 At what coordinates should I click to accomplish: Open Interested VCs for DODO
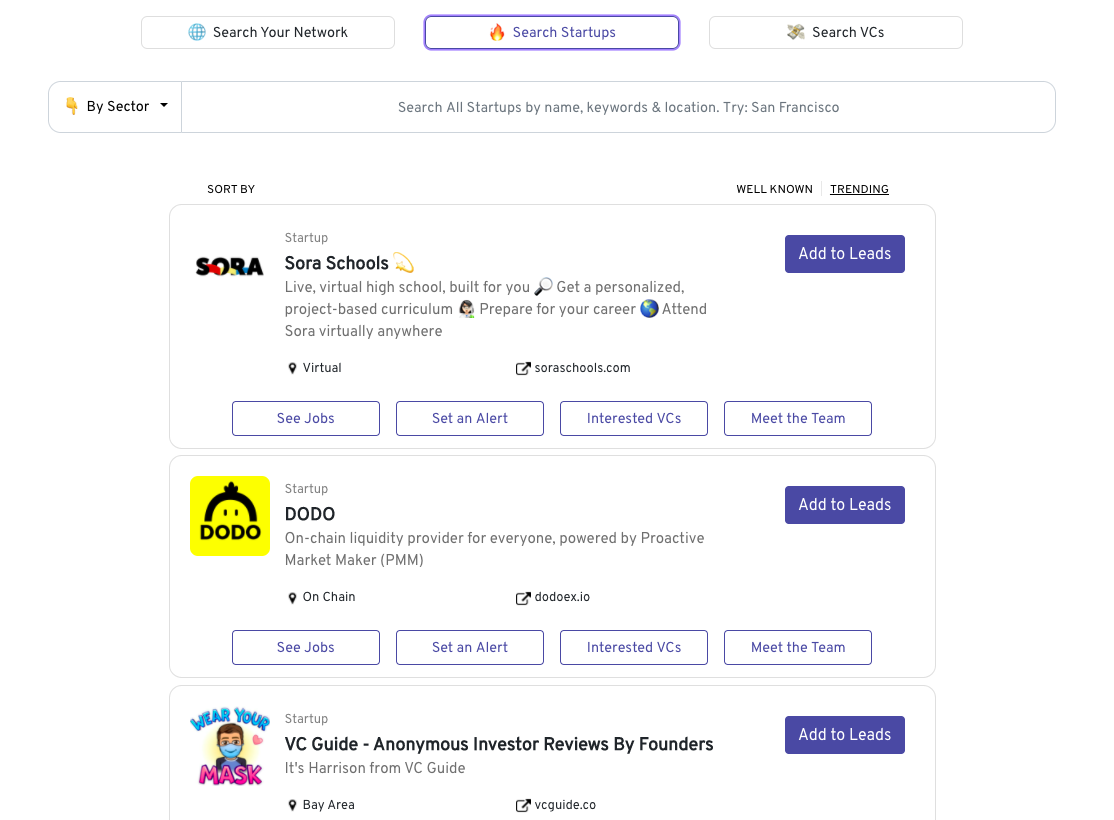pyautogui.click(x=634, y=647)
